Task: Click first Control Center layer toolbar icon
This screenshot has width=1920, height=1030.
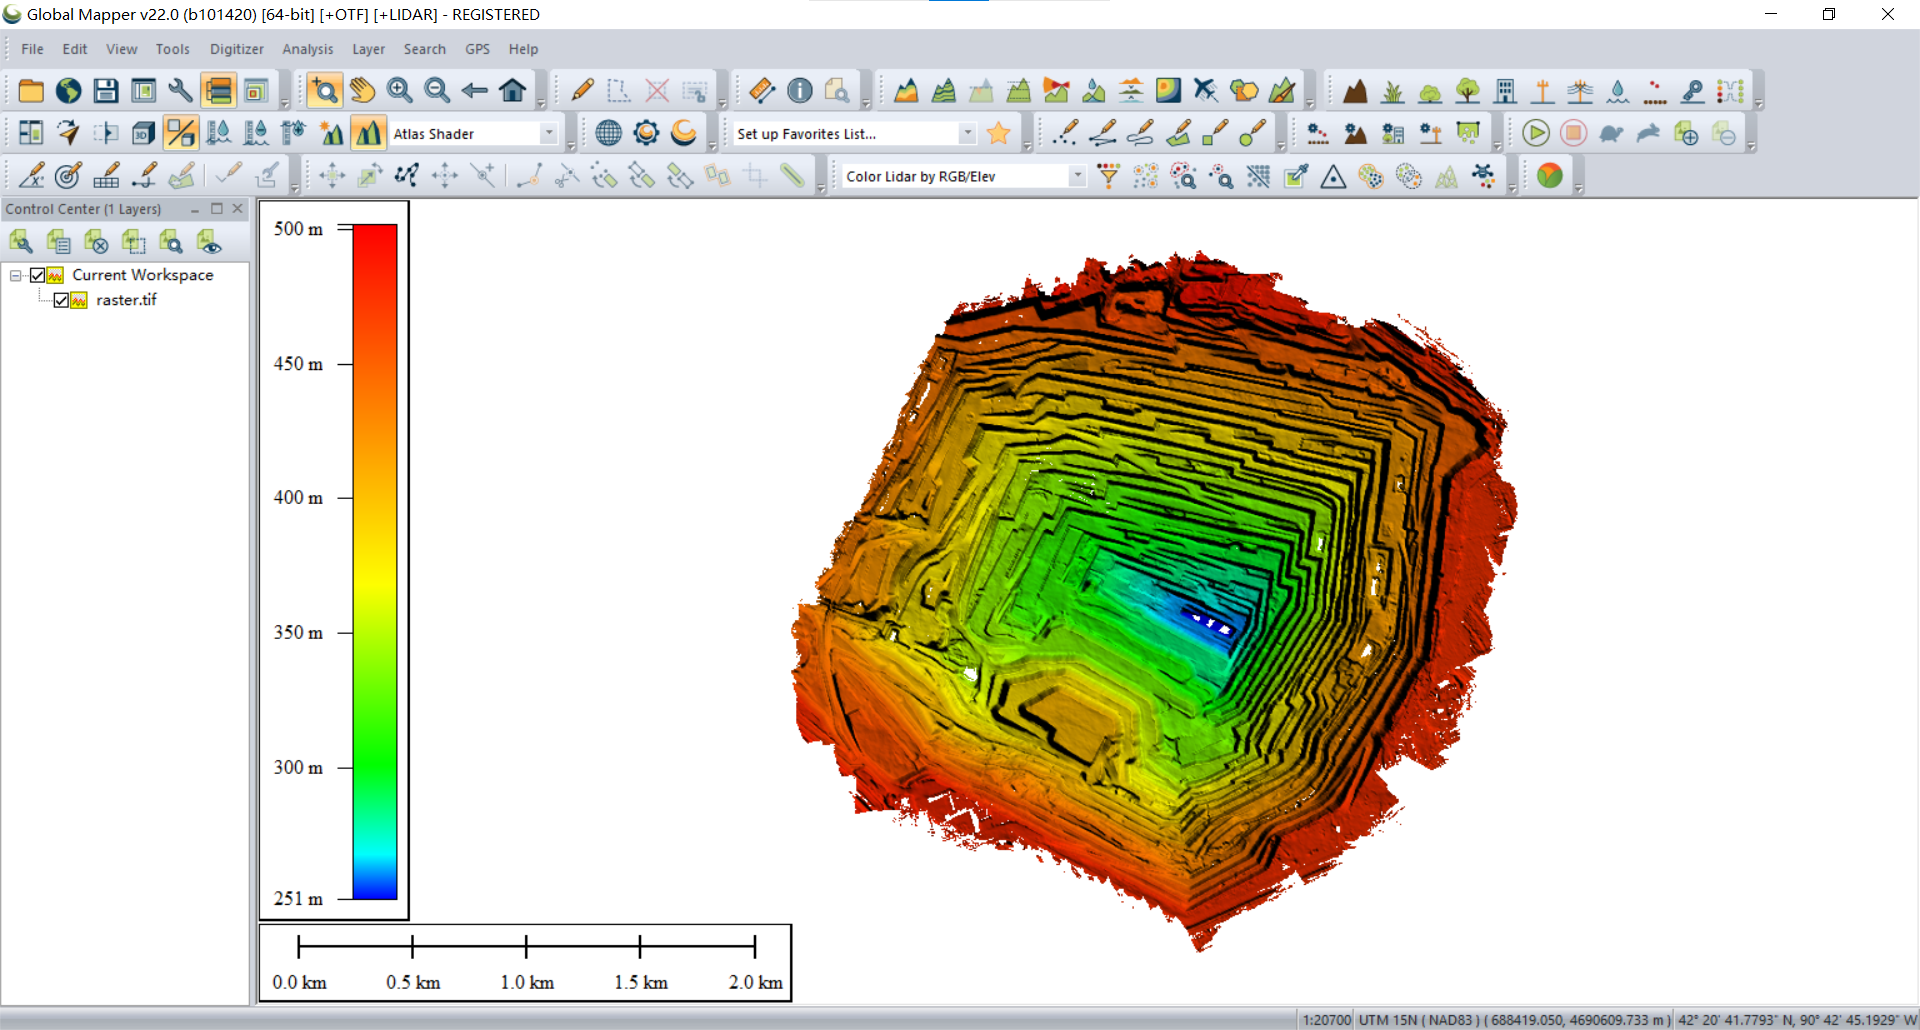Action: pyautogui.click(x=21, y=242)
